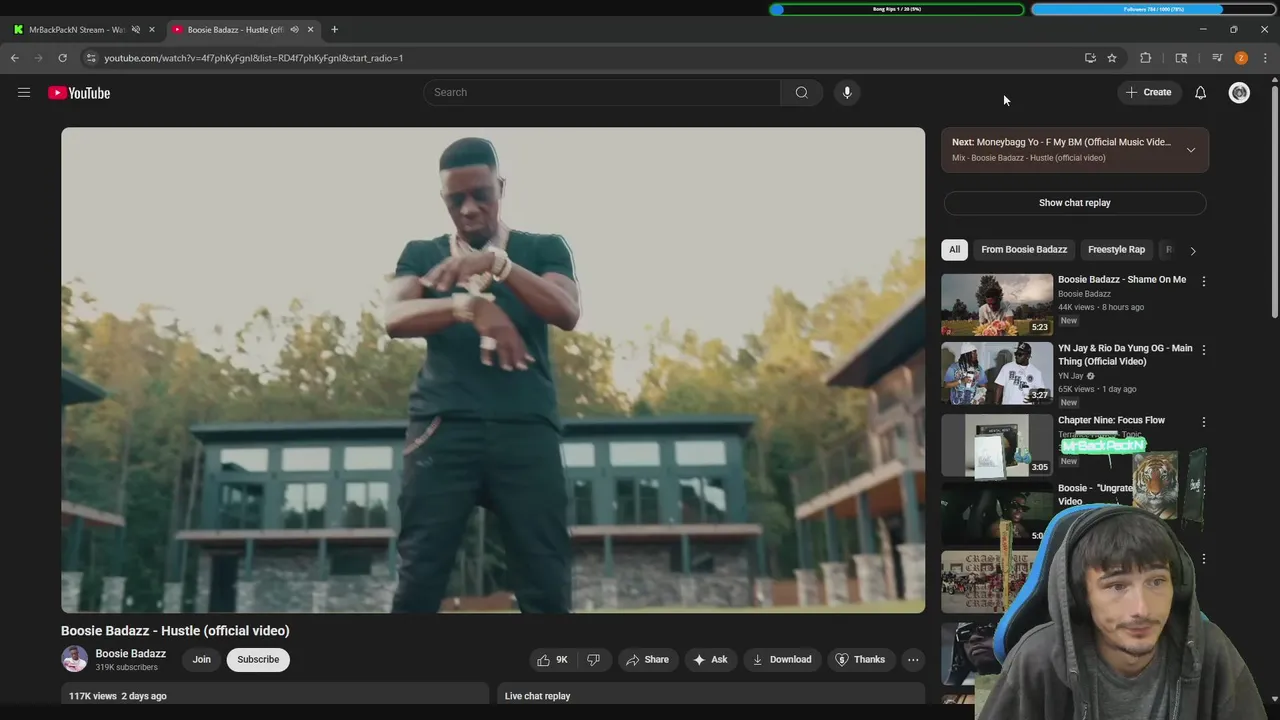The width and height of the screenshot is (1280, 720).
Task: Open Chrome three-dot menu
Action: click(x=1265, y=58)
